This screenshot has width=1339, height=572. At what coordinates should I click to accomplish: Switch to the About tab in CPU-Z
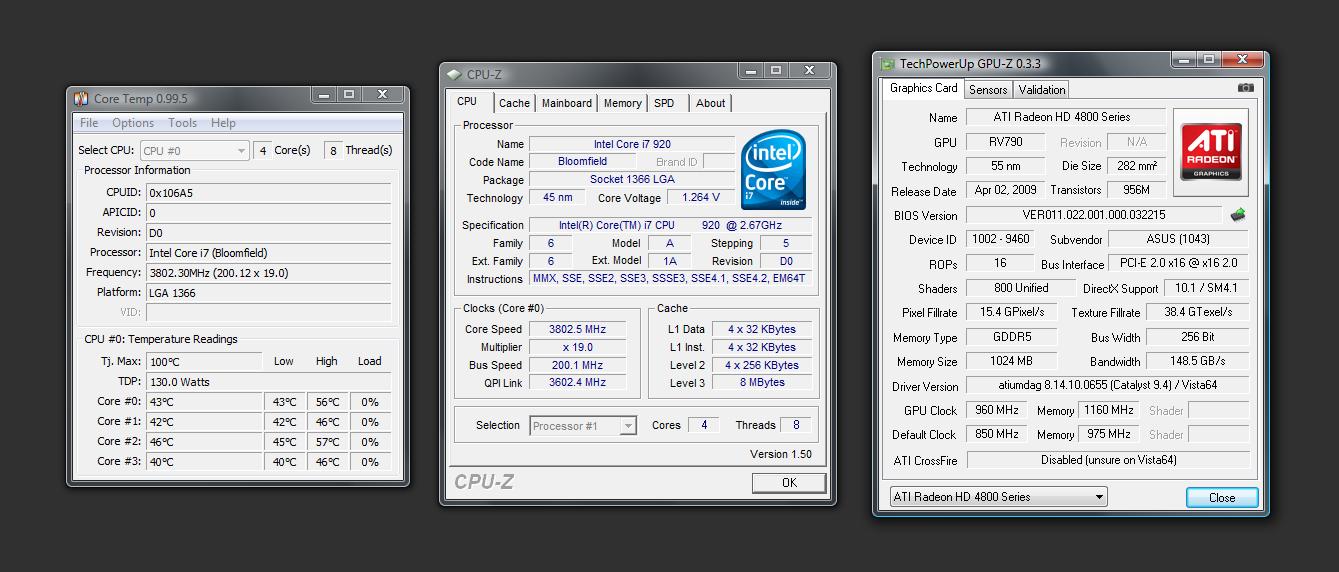click(x=711, y=103)
